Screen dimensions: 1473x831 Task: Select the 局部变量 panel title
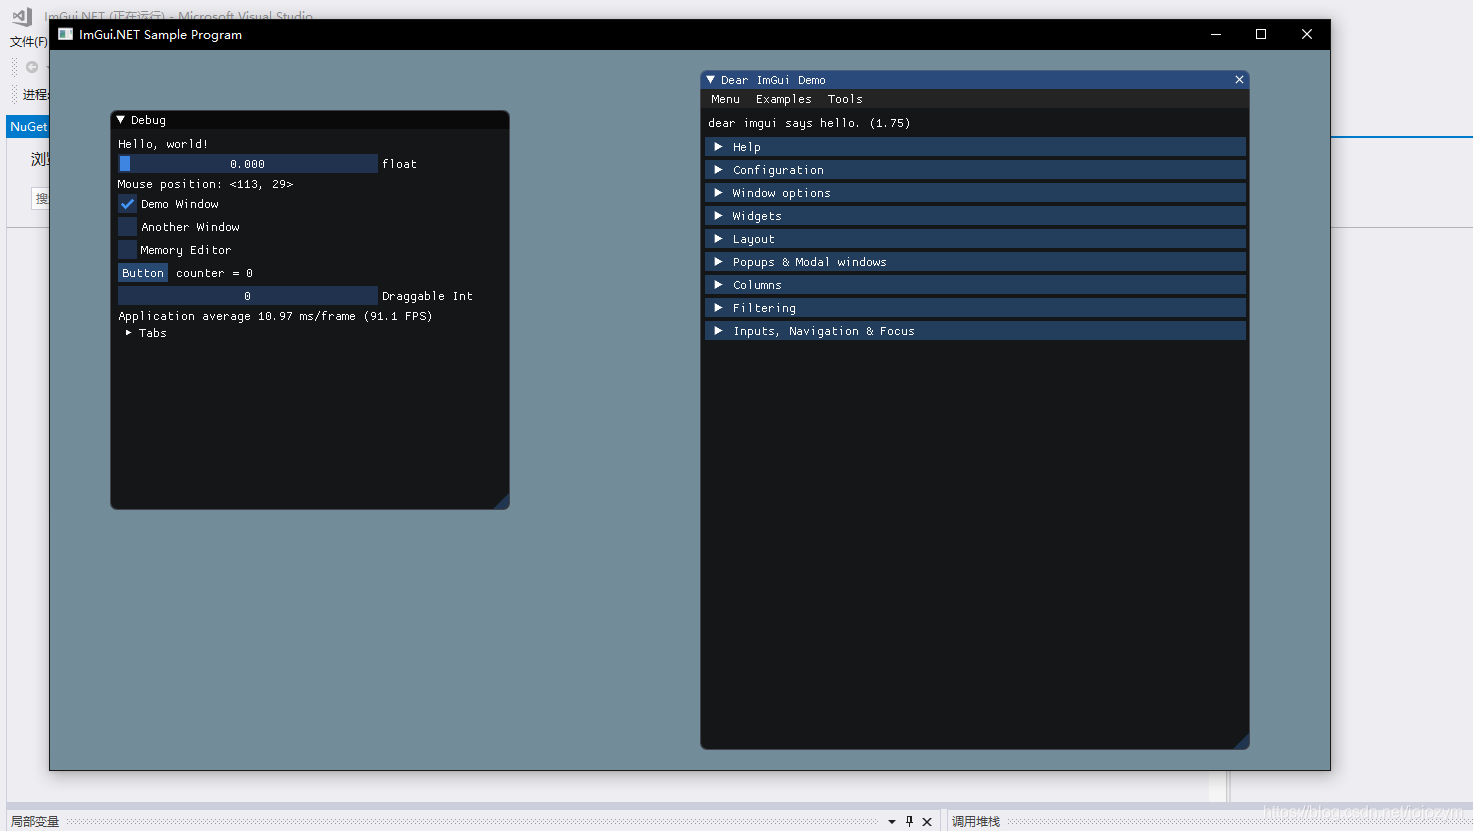click(35, 822)
